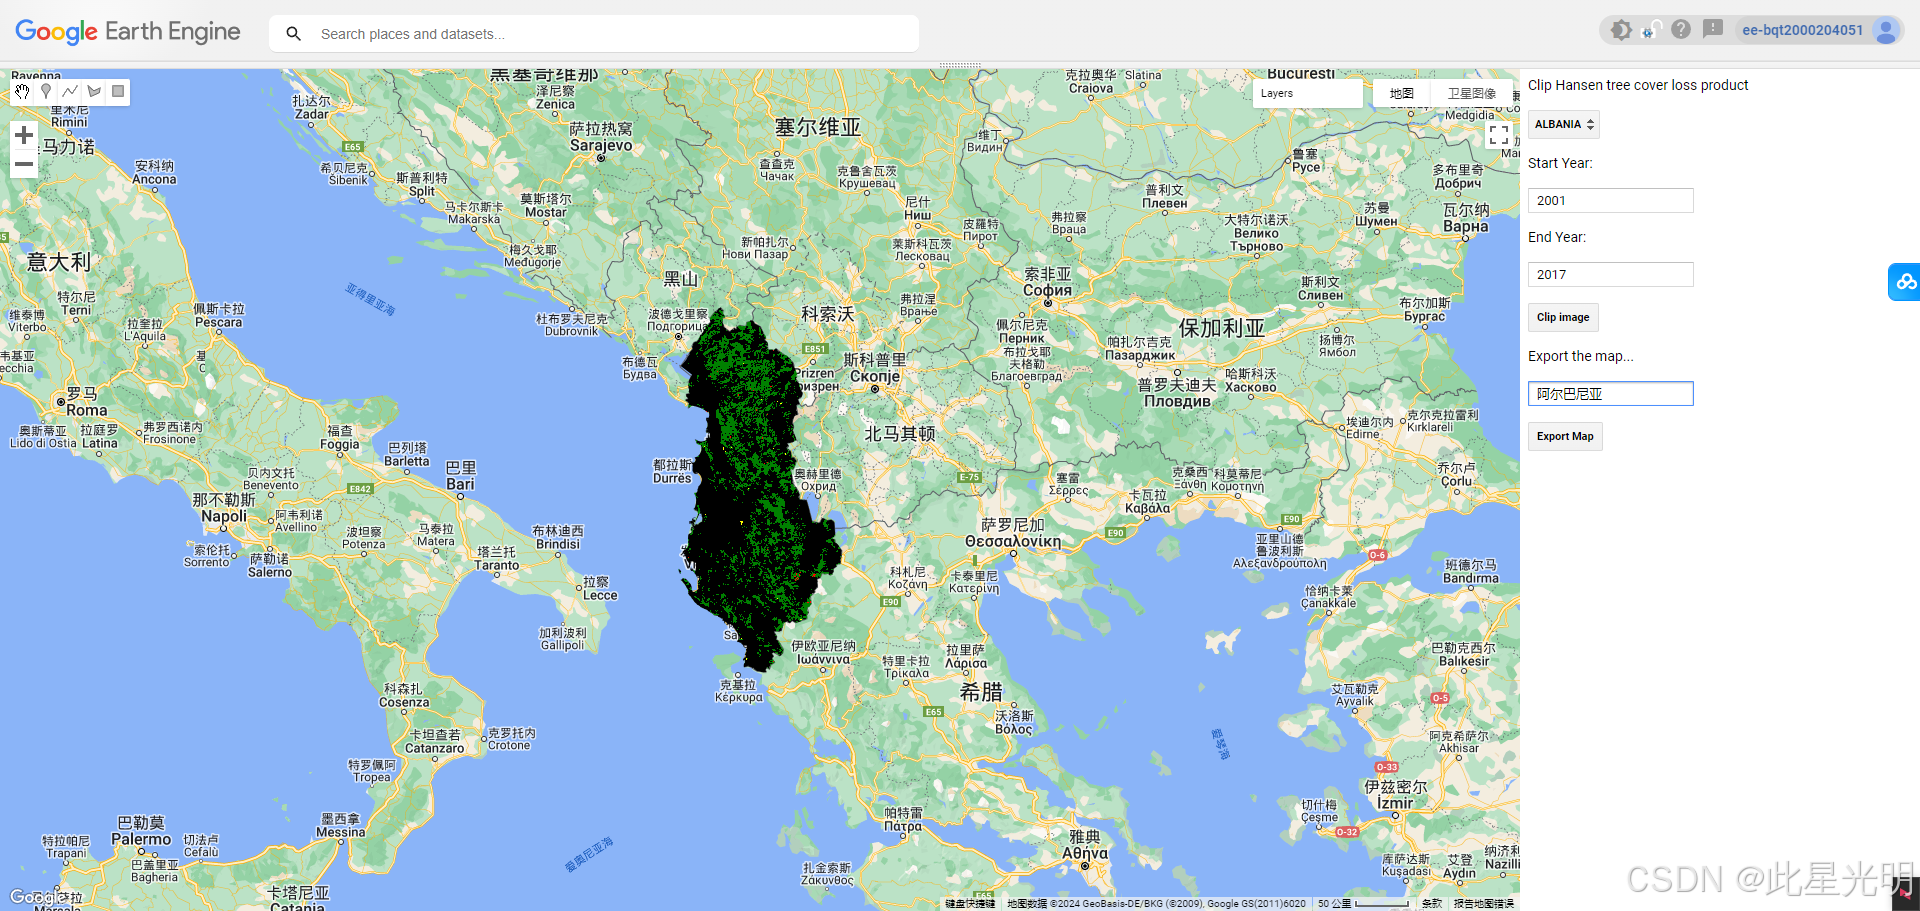Open the account avatar menu
This screenshot has width=1920, height=911.
(1886, 31)
